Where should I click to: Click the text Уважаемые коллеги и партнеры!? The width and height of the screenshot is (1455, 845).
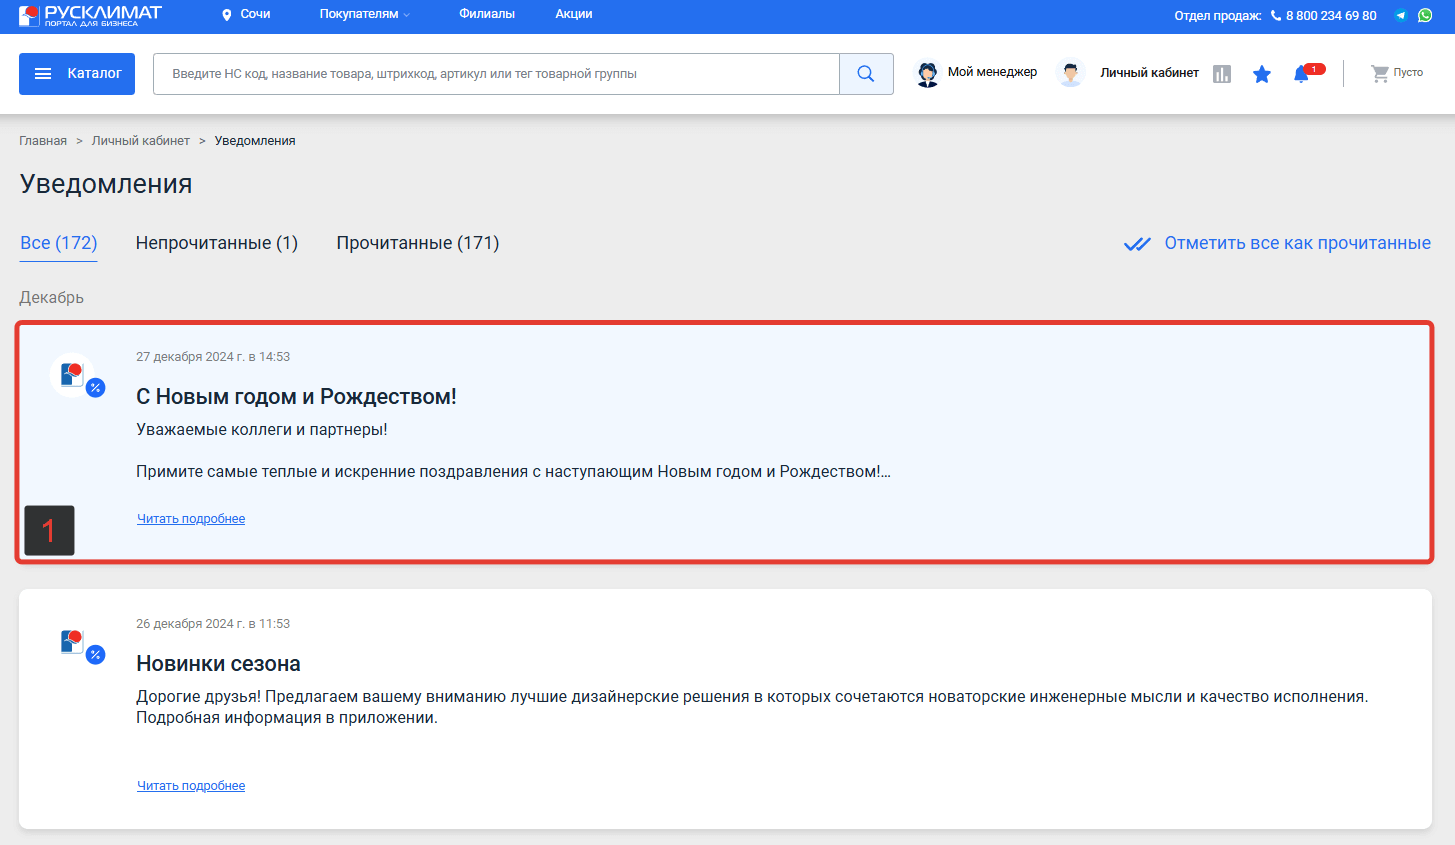(262, 430)
